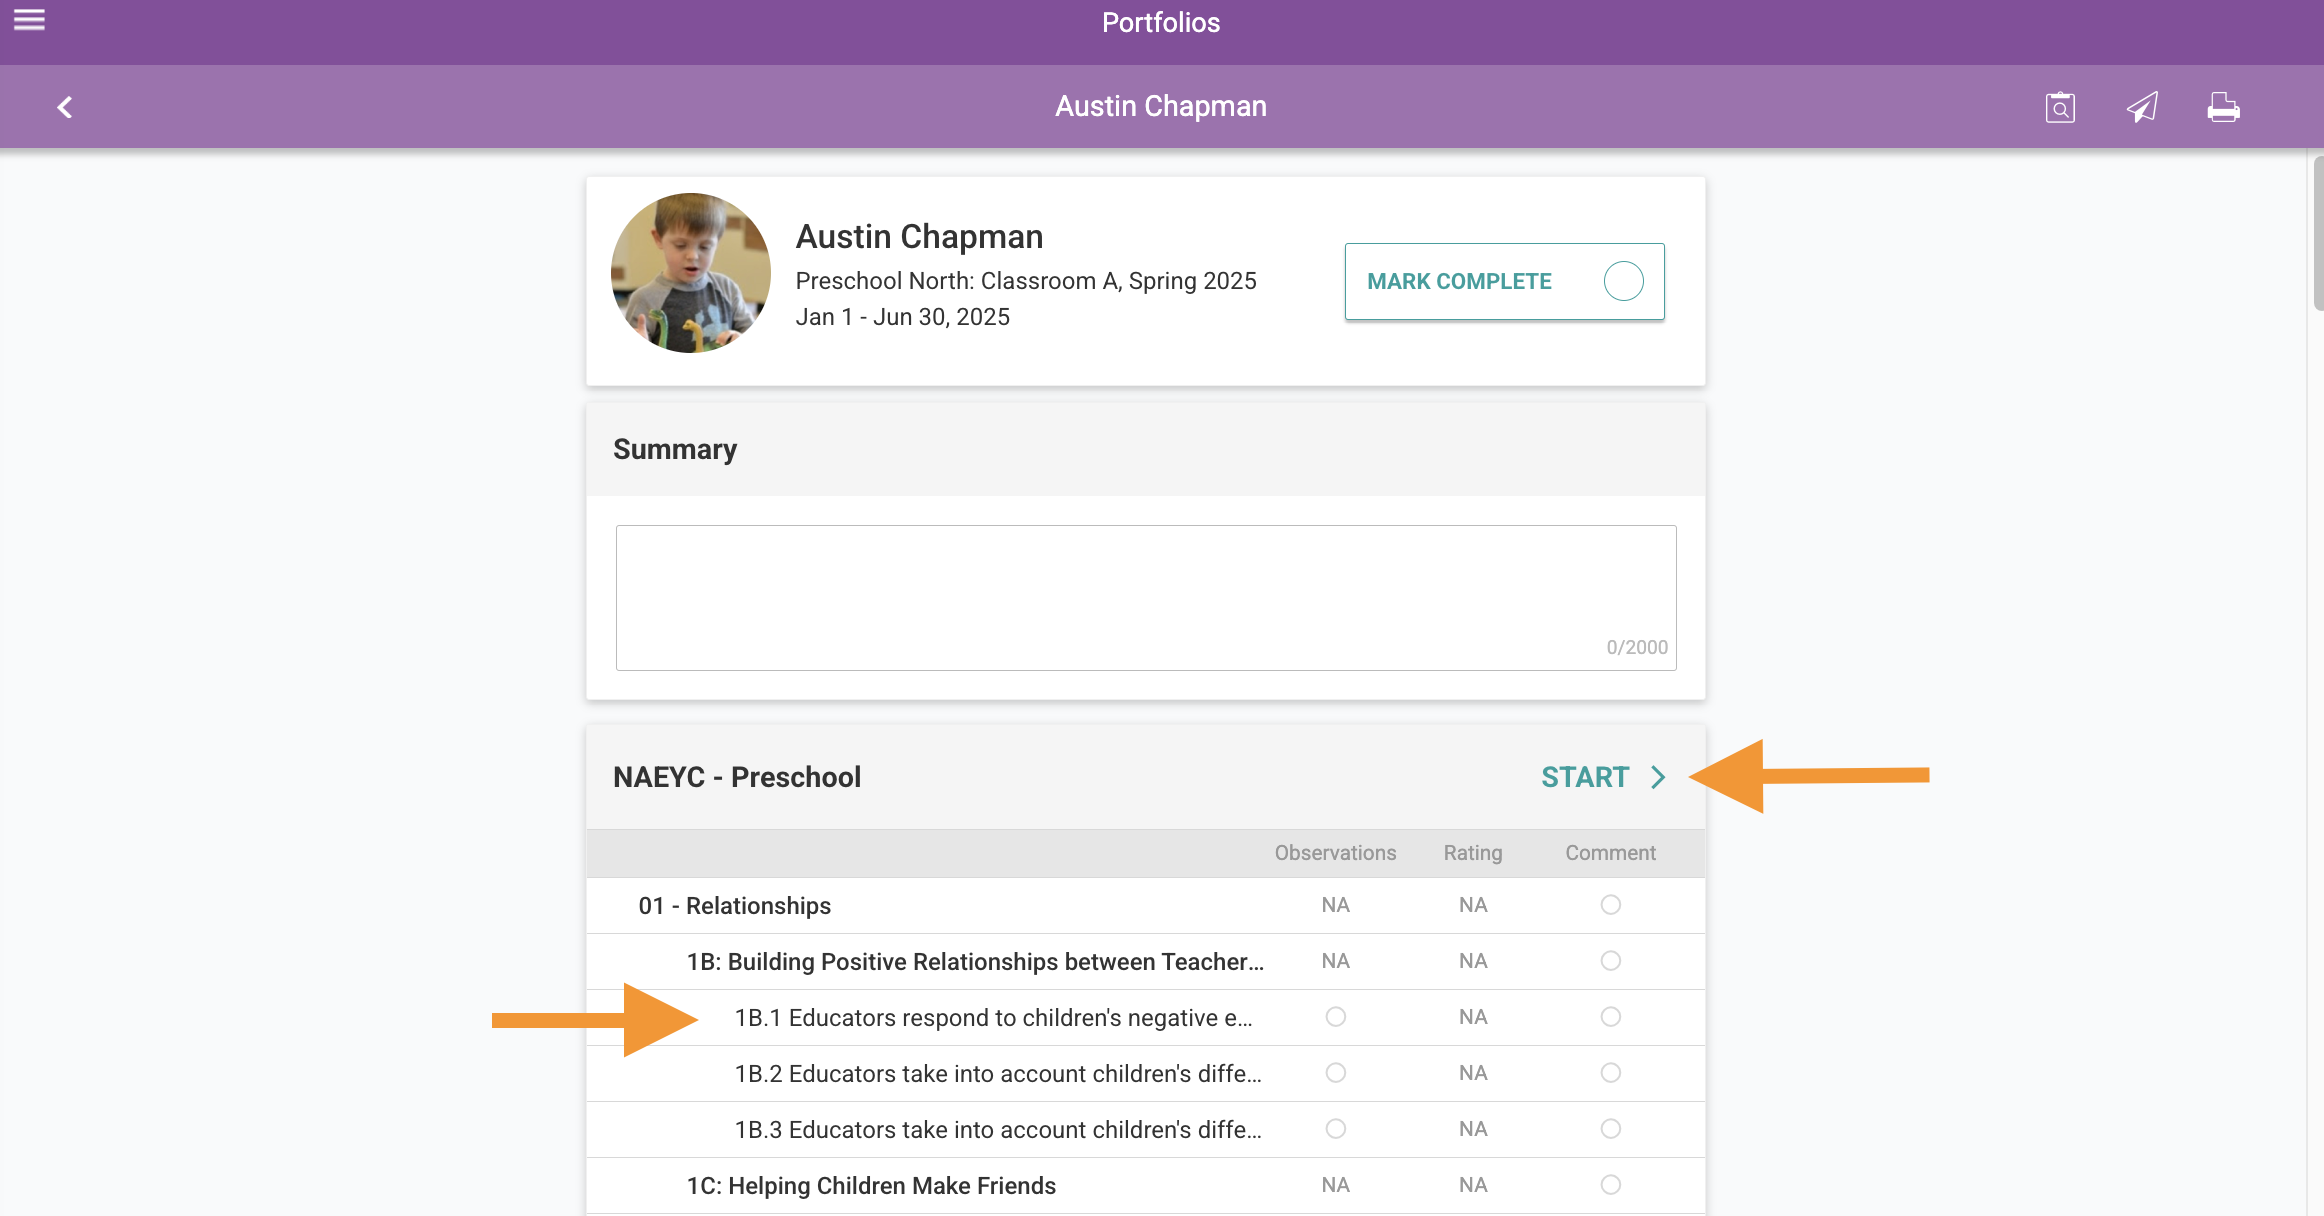Click the START link for NAEYC
2324x1216 pixels.
[x=1585, y=777]
